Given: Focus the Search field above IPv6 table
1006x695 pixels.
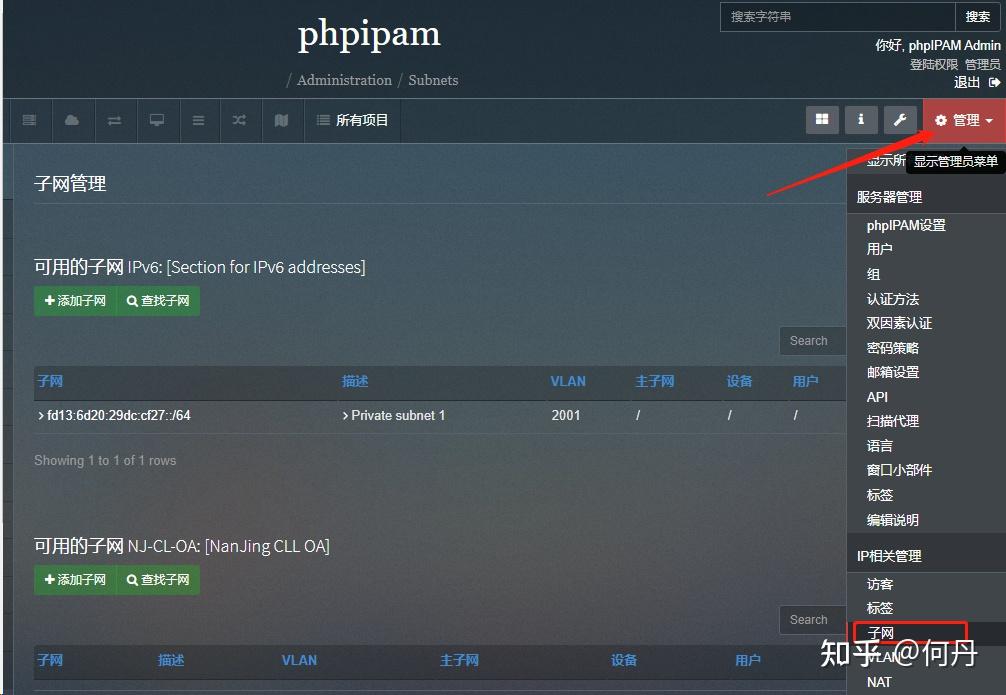Looking at the screenshot, I should 813,341.
